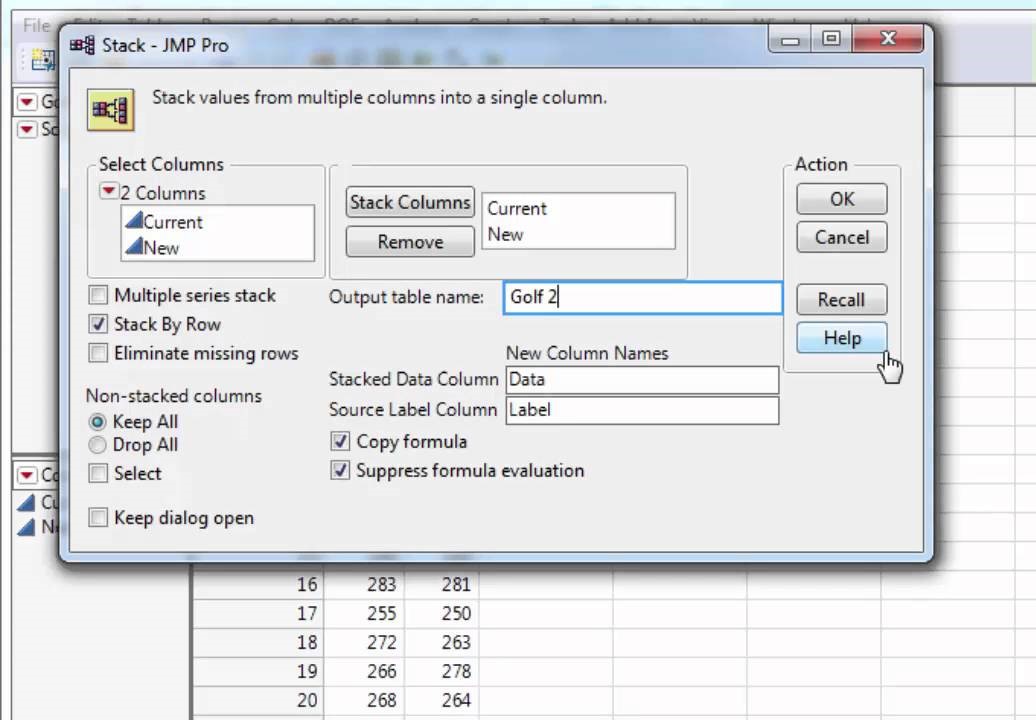Click the Remove button
The height and width of the screenshot is (720, 1036).
(410, 242)
